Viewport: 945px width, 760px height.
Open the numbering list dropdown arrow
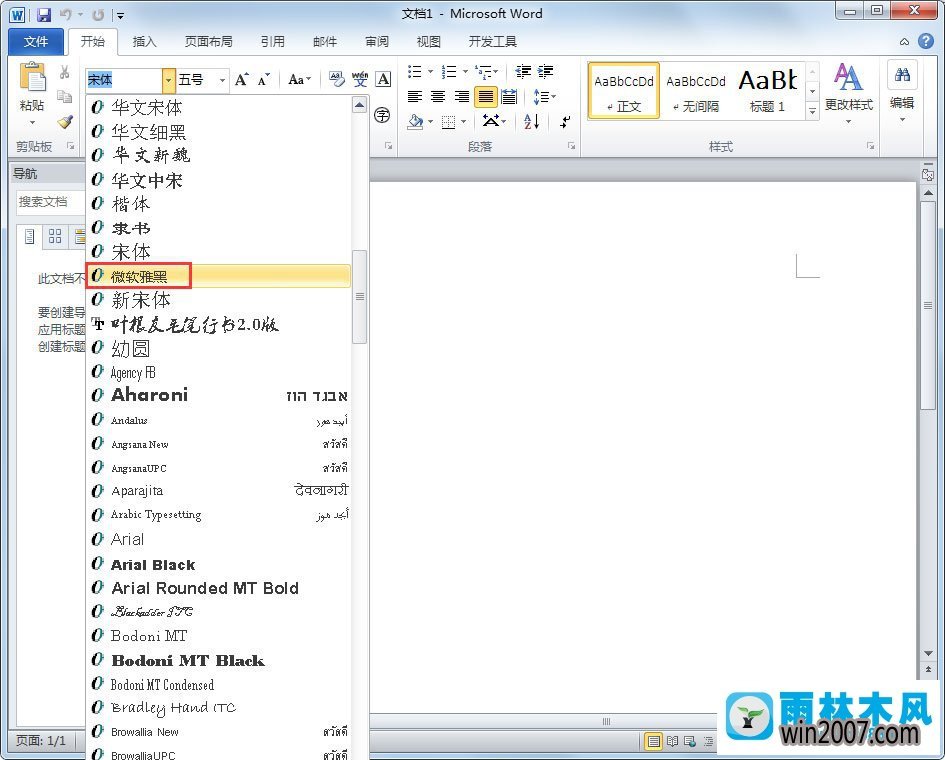465,72
